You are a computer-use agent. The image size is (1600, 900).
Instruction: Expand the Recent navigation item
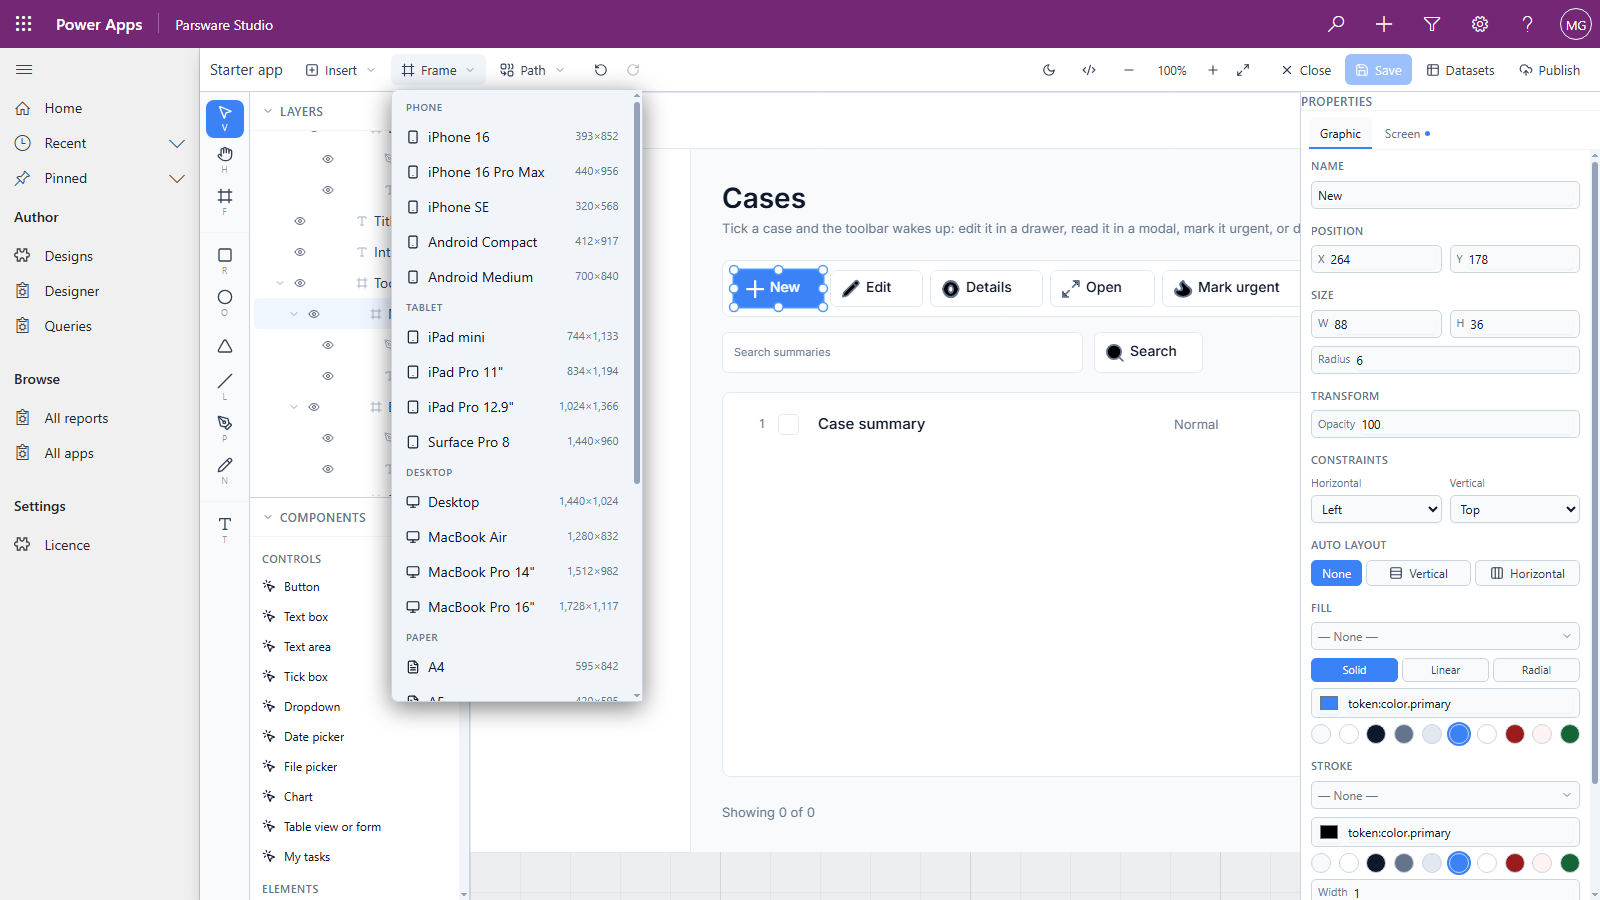(177, 143)
